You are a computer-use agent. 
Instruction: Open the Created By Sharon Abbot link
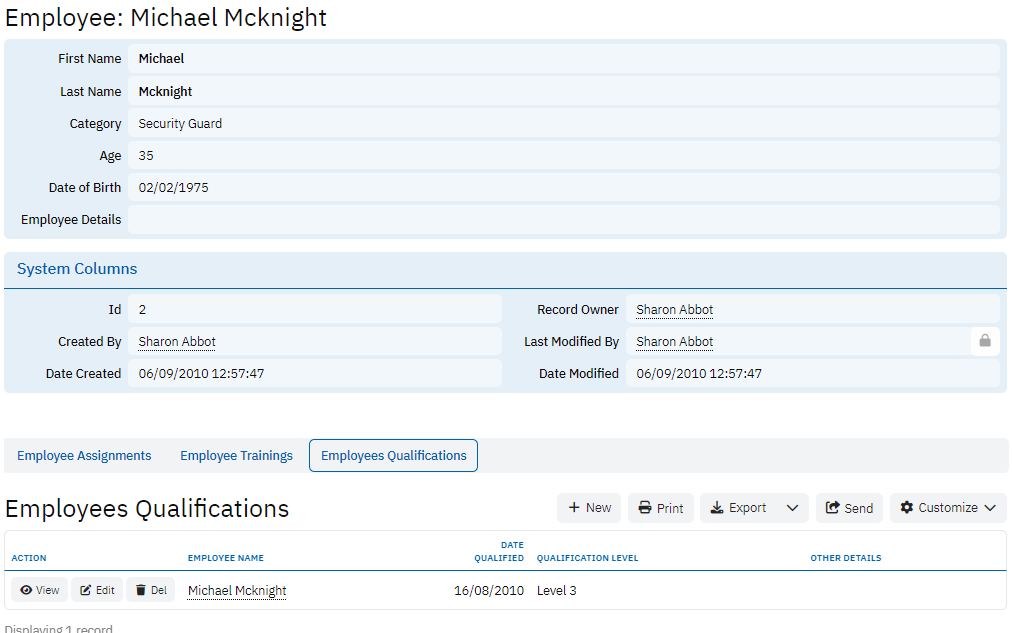[x=177, y=342]
